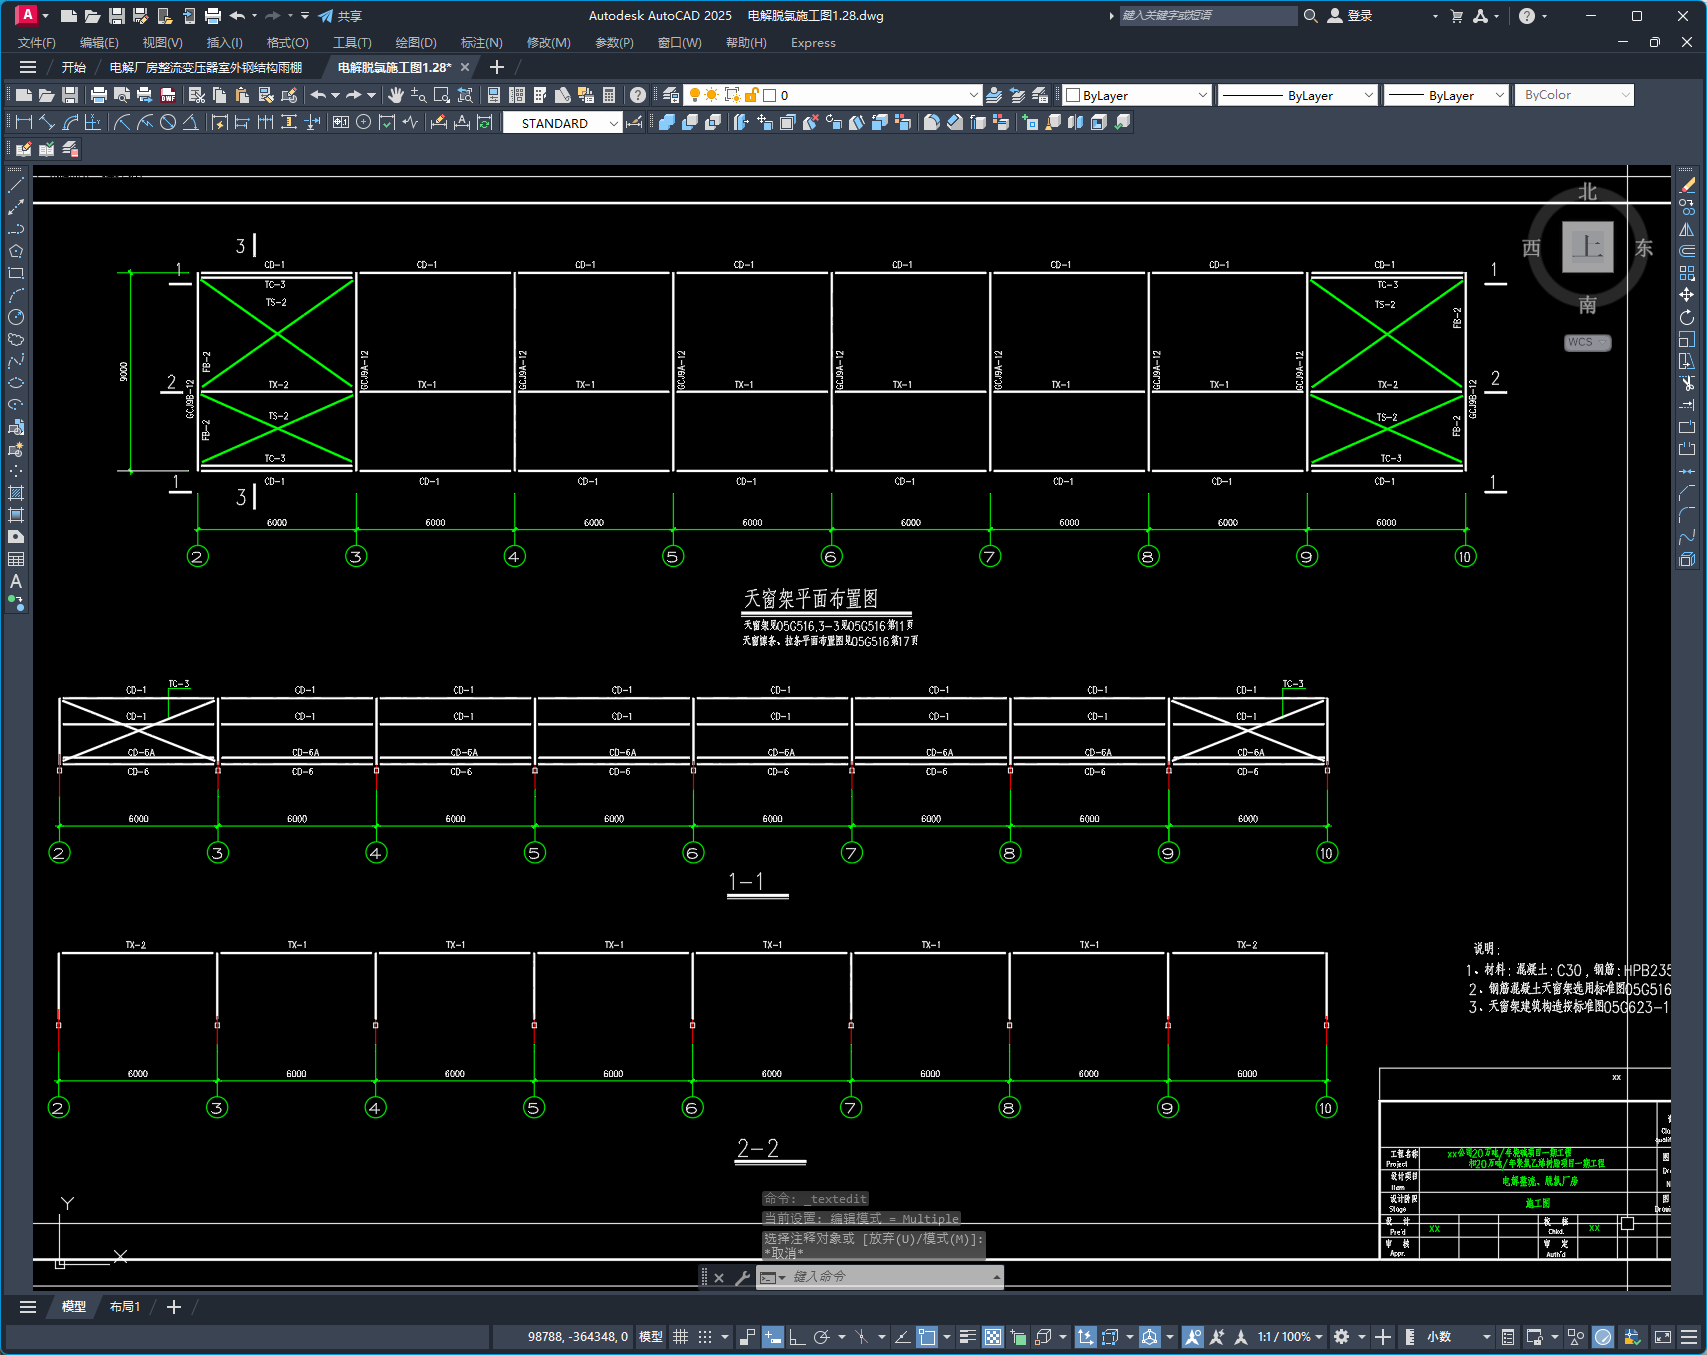The height and width of the screenshot is (1355, 1707).
Task: Toggle the drawing grid display
Action: [681, 1337]
